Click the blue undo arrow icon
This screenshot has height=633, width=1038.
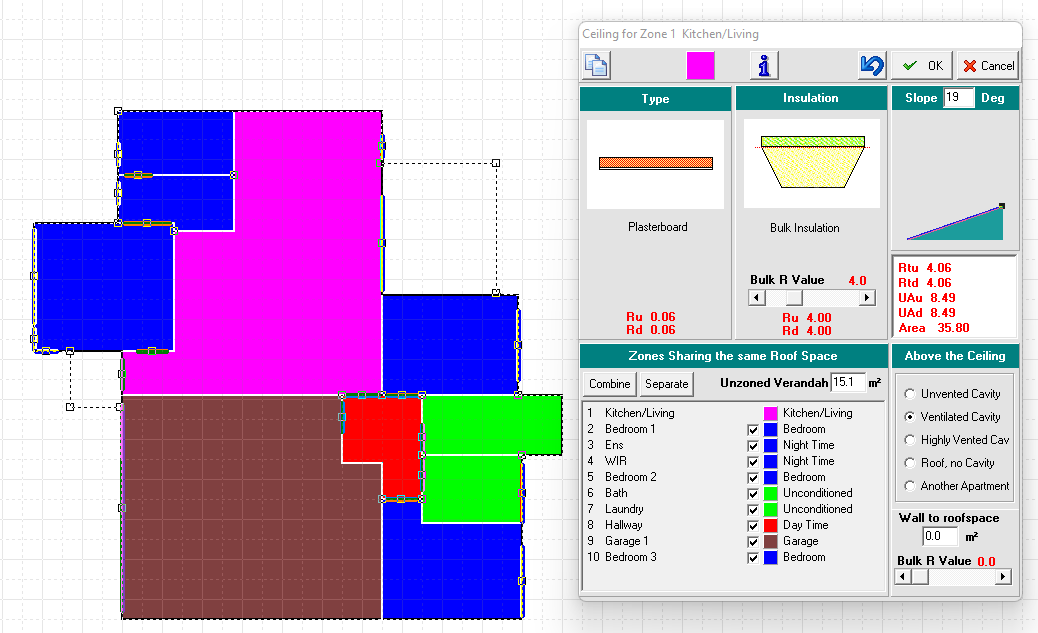coord(871,66)
